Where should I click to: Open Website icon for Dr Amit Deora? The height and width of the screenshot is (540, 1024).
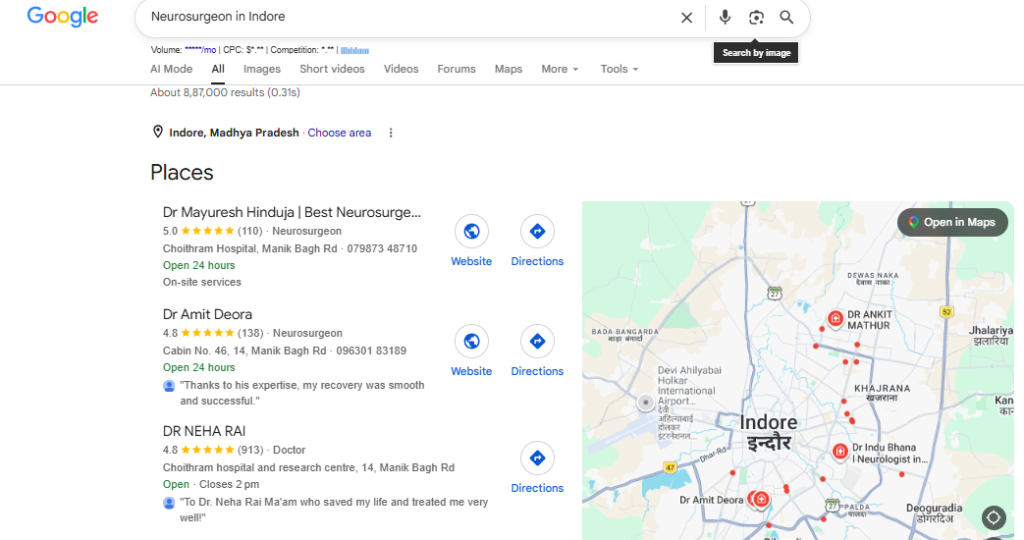[472, 341]
